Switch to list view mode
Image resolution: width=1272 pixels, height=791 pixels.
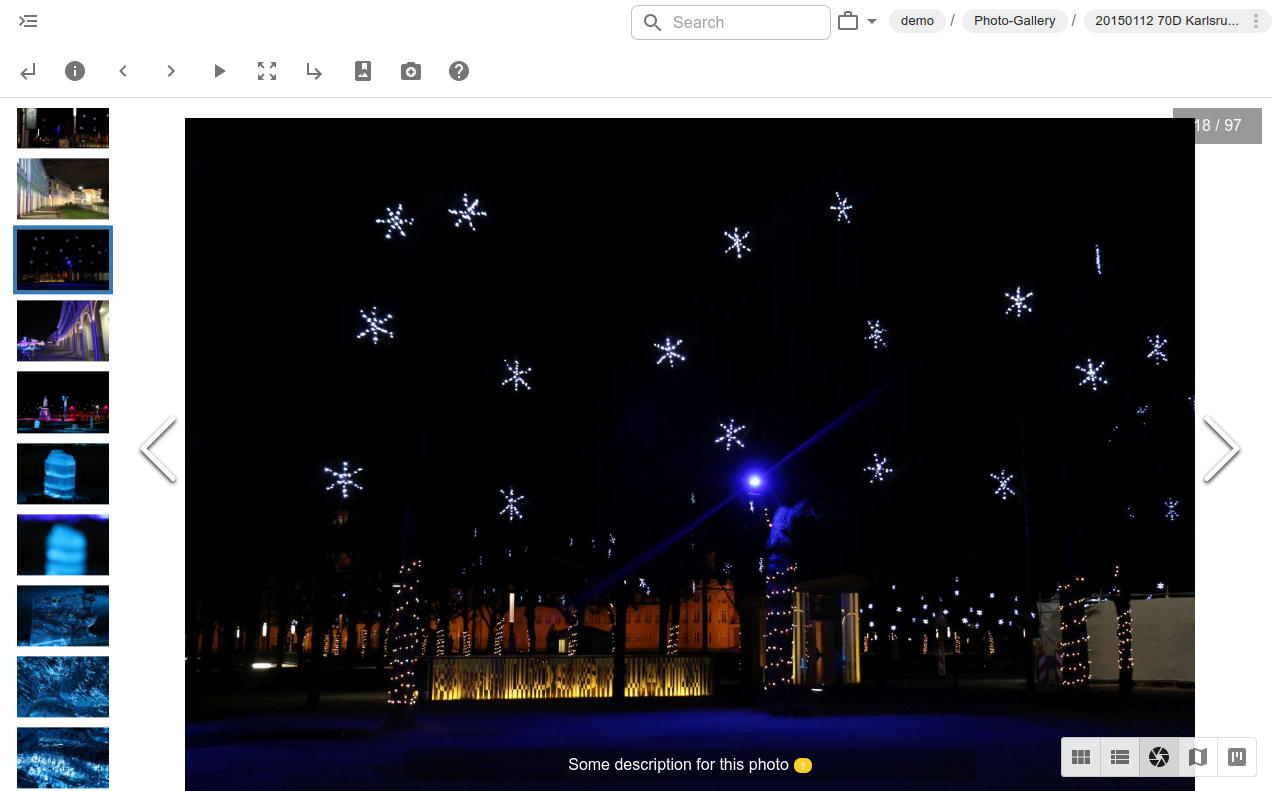(x=1120, y=757)
